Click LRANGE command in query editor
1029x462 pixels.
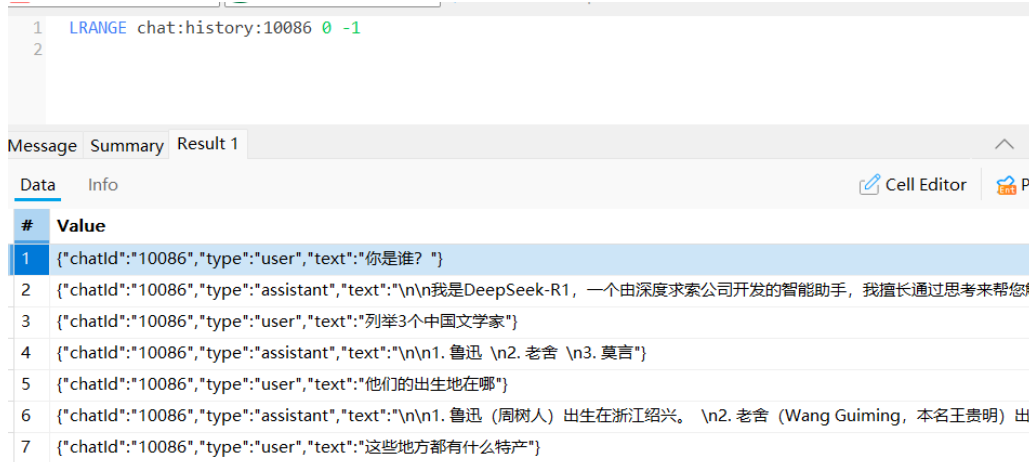pos(98,29)
